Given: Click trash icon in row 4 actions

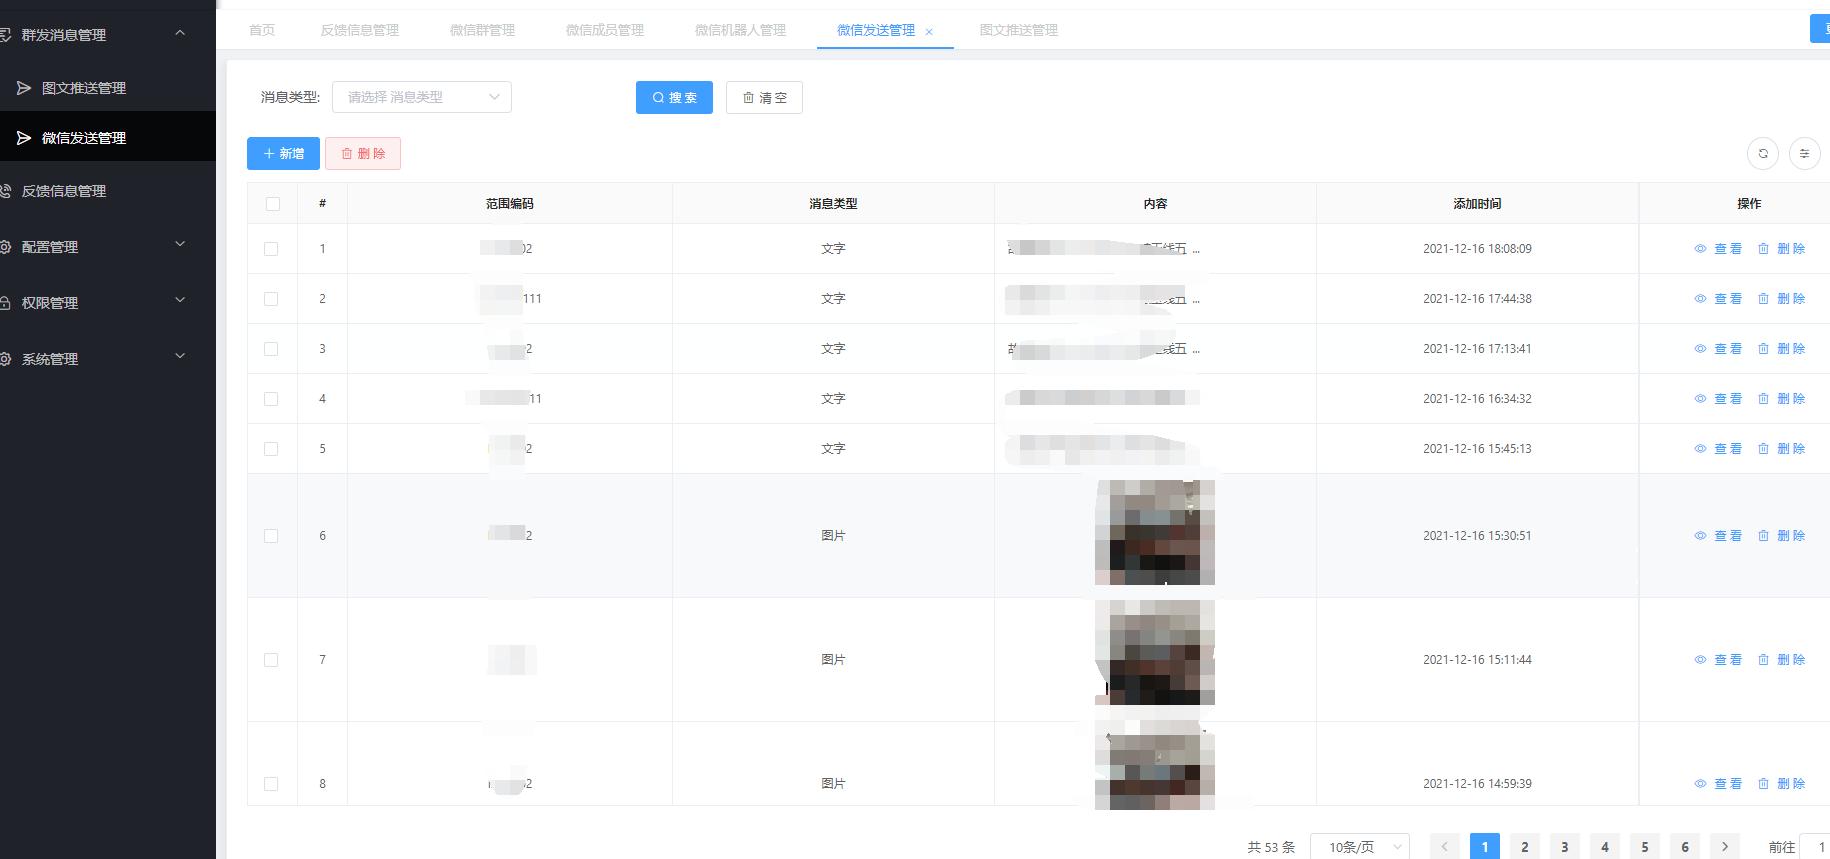Looking at the screenshot, I should (x=1763, y=398).
